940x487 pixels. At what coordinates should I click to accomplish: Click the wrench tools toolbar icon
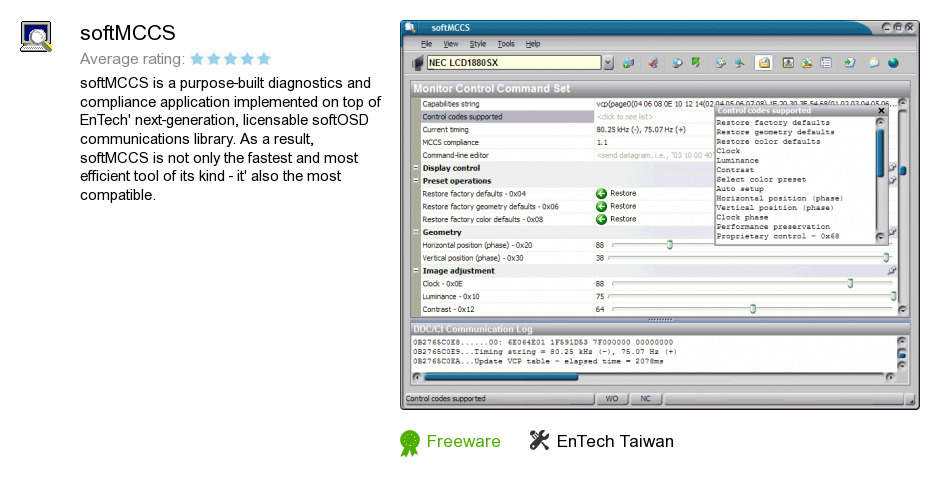click(x=739, y=62)
